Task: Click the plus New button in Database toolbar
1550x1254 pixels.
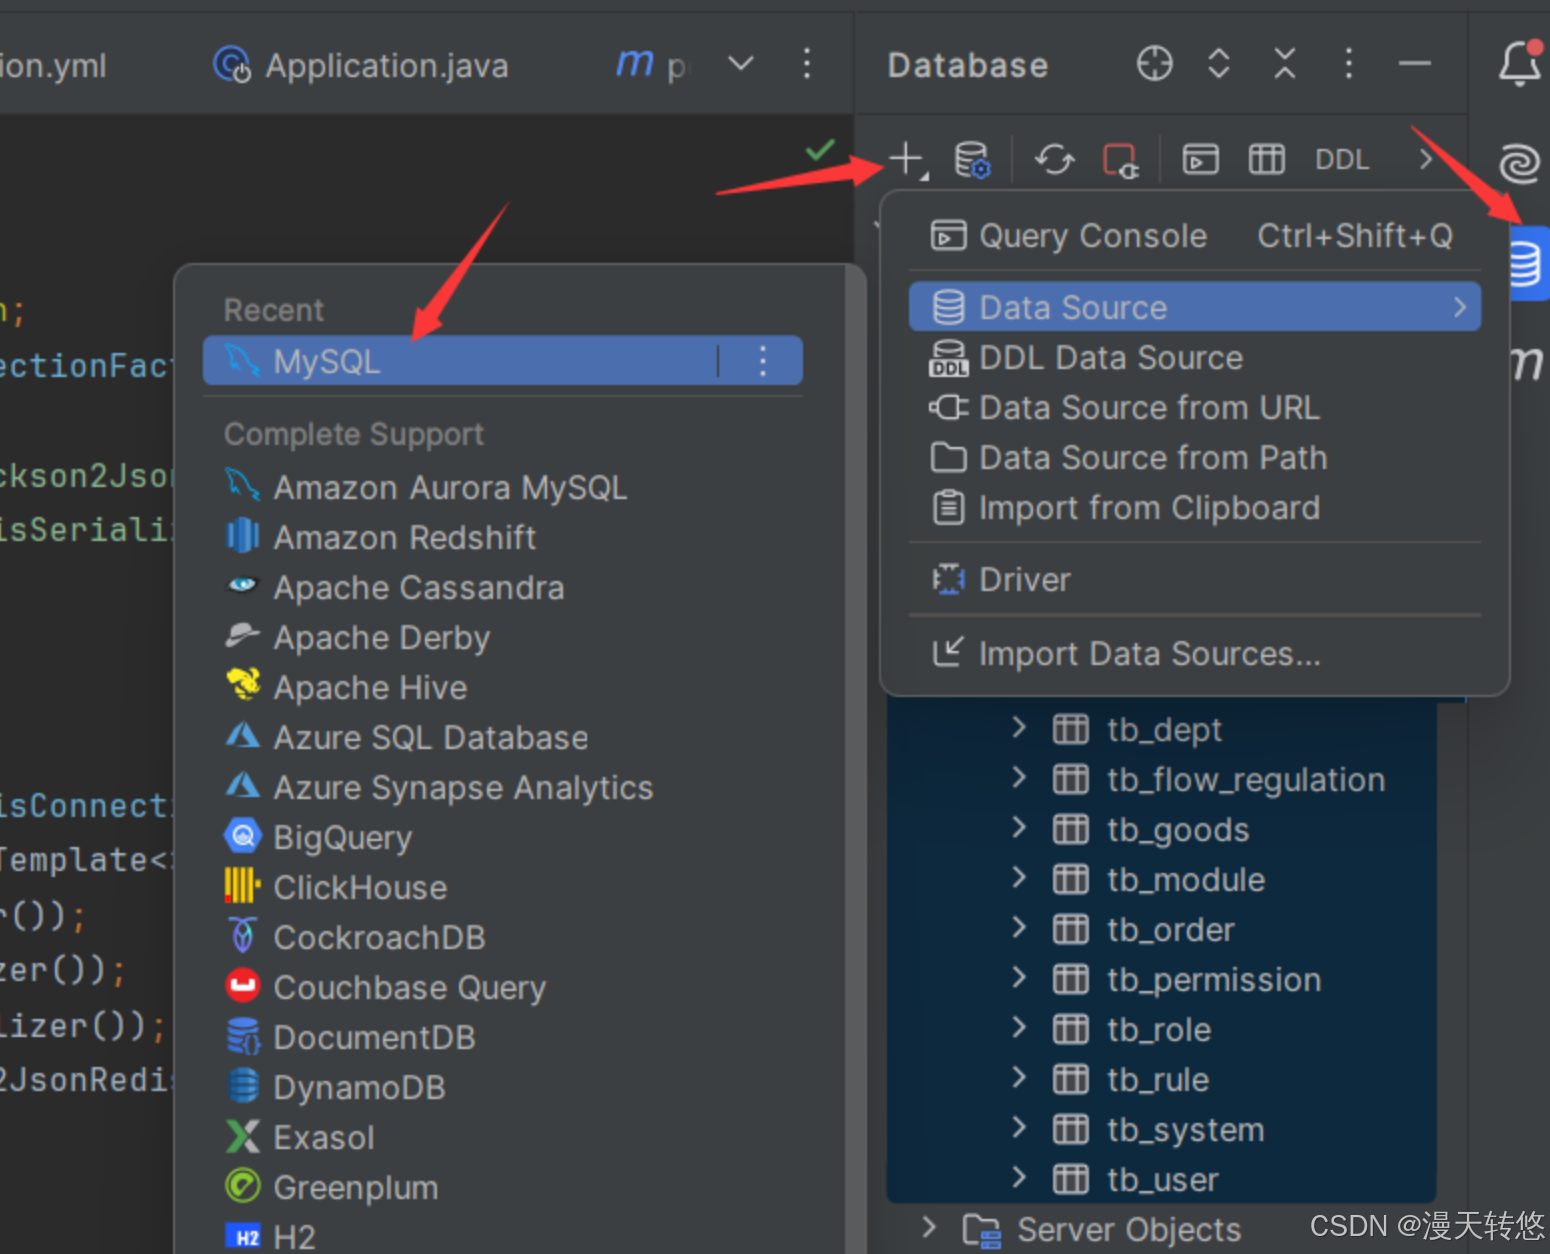Action: [906, 159]
